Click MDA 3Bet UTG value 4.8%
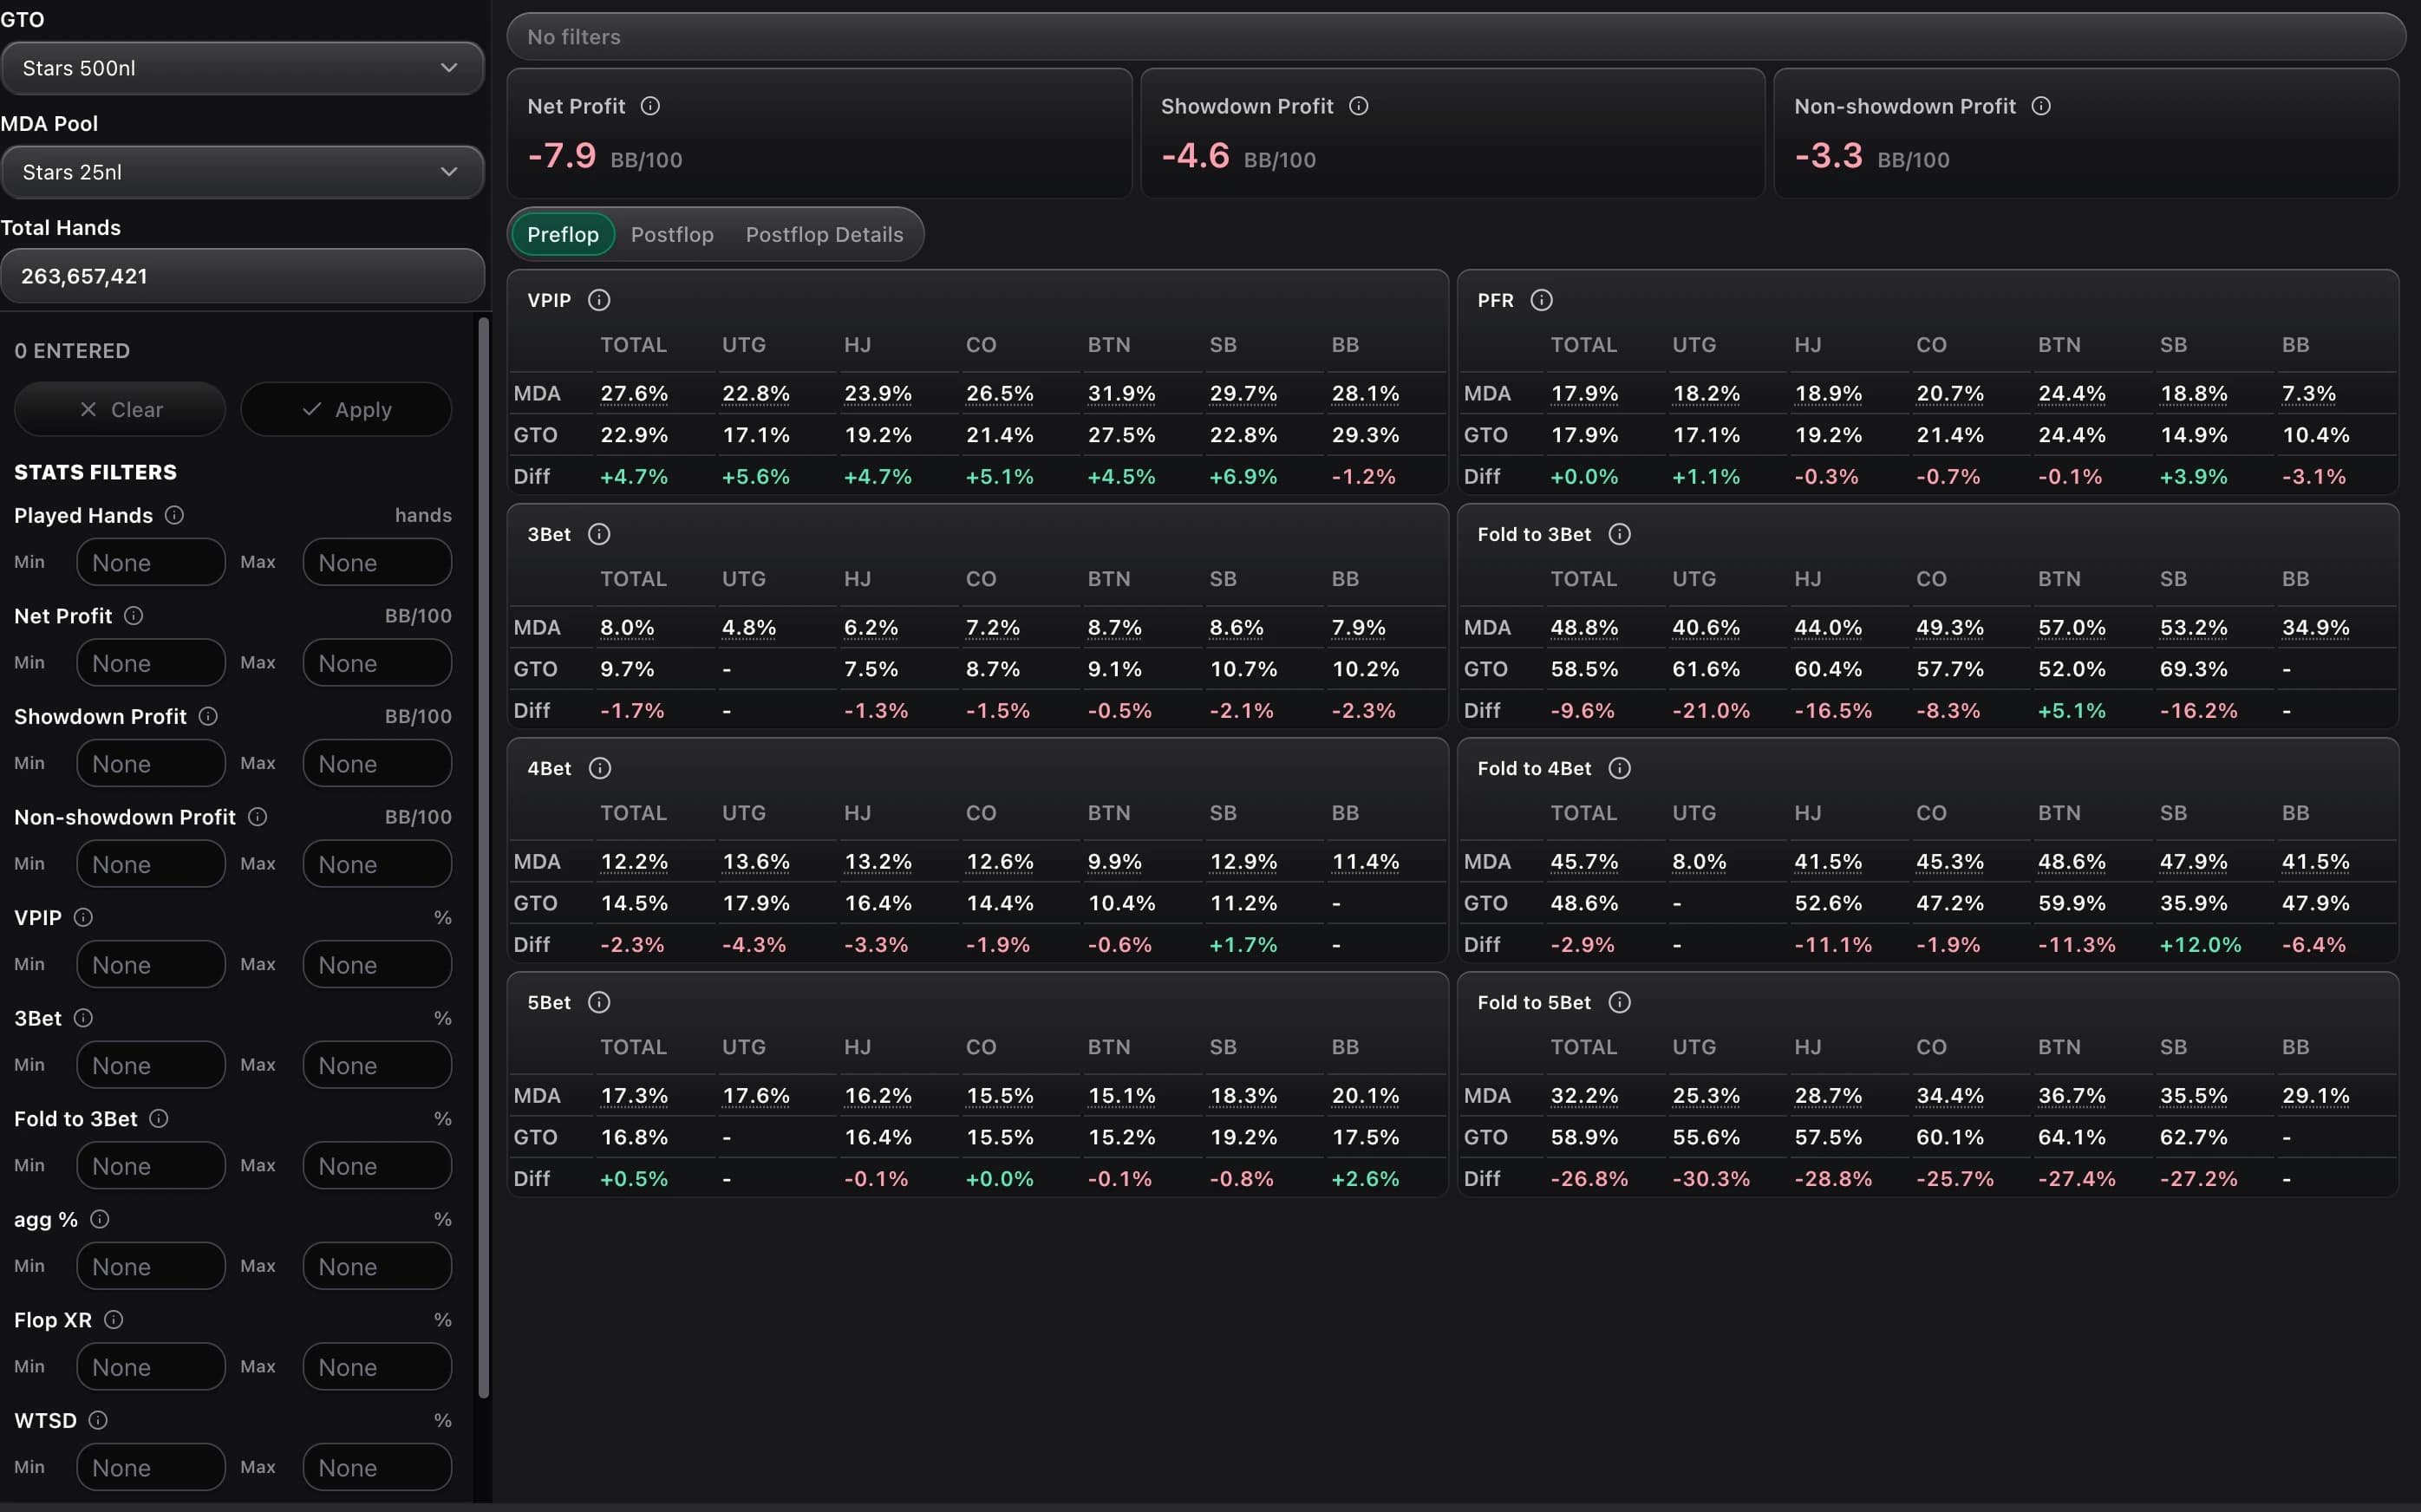 (749, 628)
